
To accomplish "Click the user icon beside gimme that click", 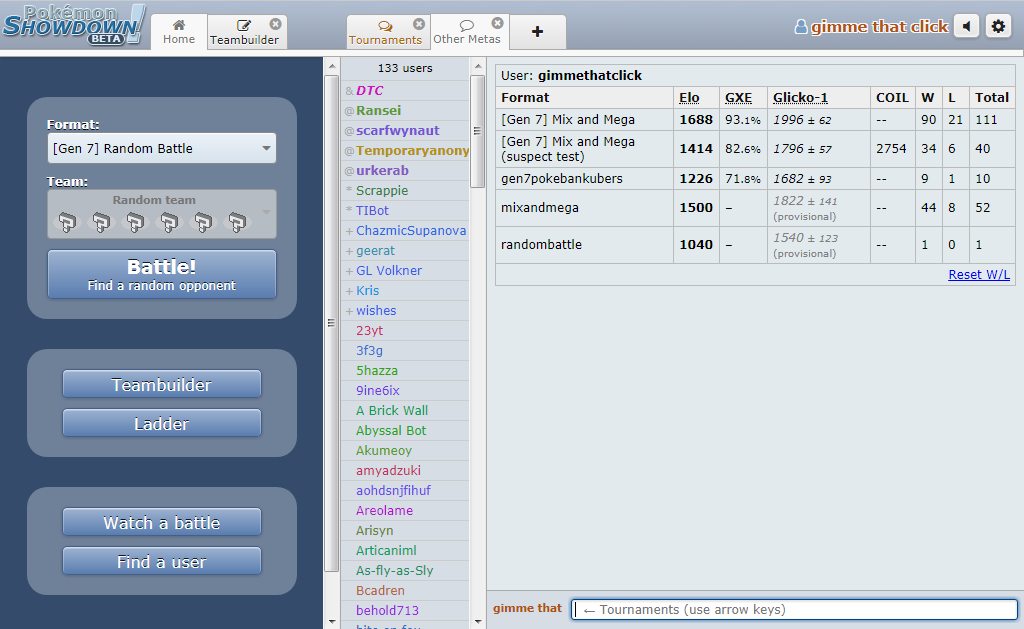I will pos(800,27).
